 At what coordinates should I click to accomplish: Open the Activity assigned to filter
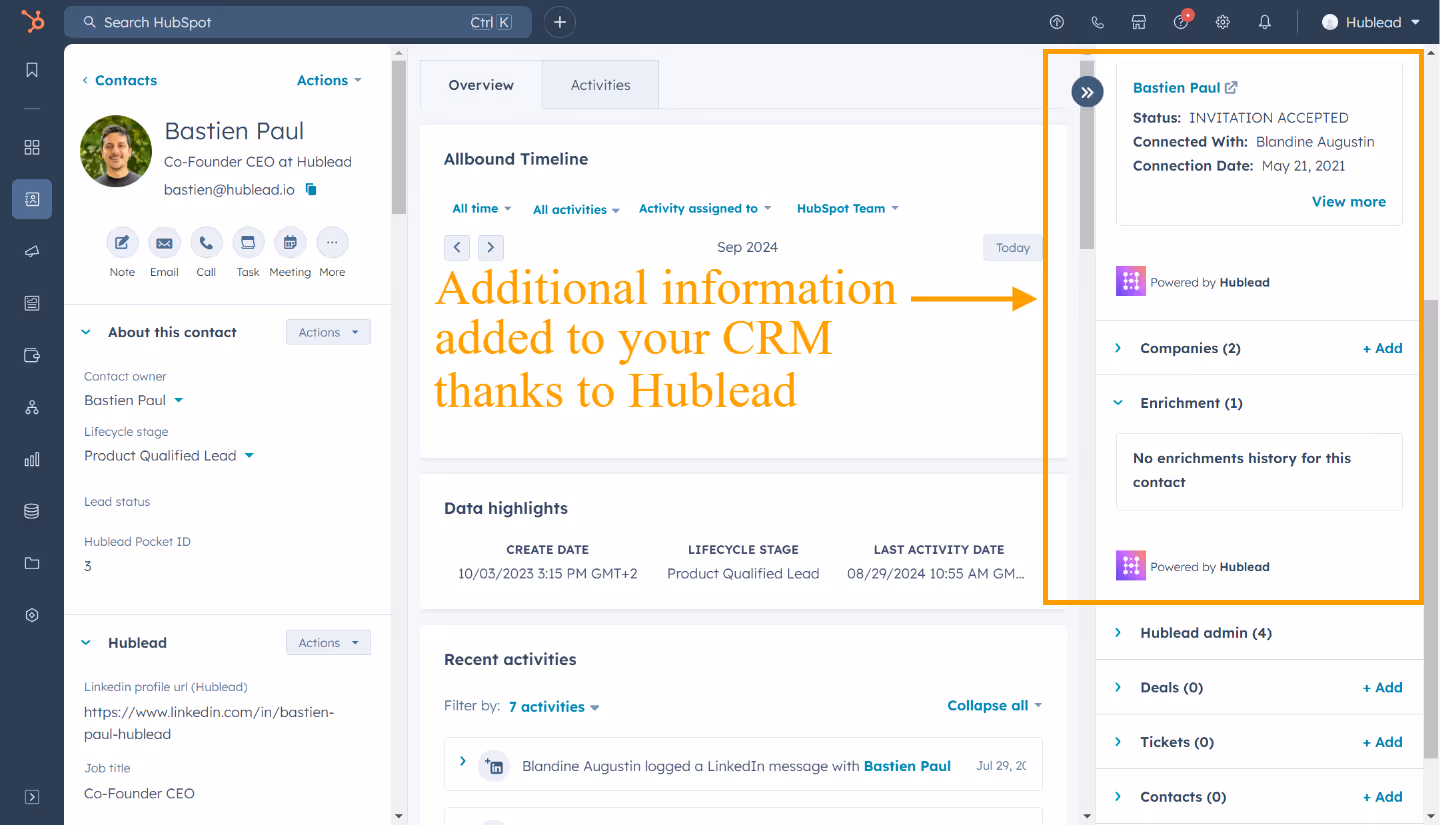705,208
